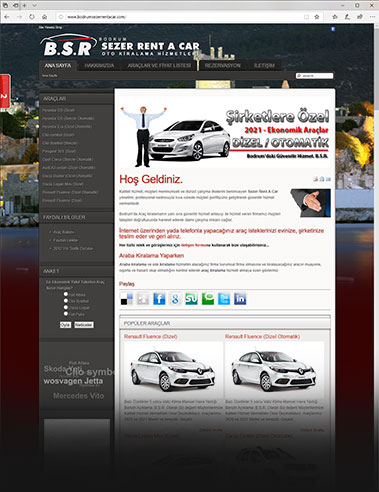
Task: Share page via Twitter icon
Action: (x=224, y=298)
